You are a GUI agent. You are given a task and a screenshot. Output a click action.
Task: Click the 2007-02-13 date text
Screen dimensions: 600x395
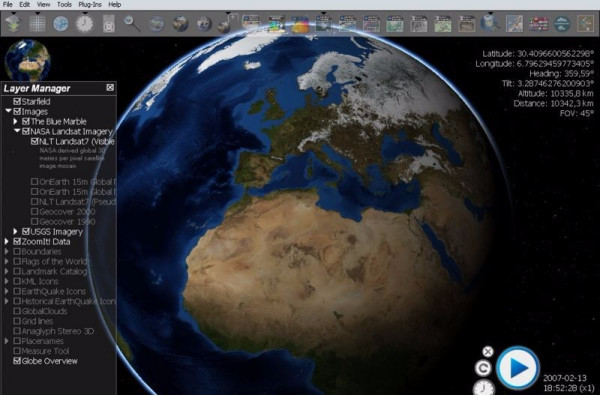[x=565, y=378]
